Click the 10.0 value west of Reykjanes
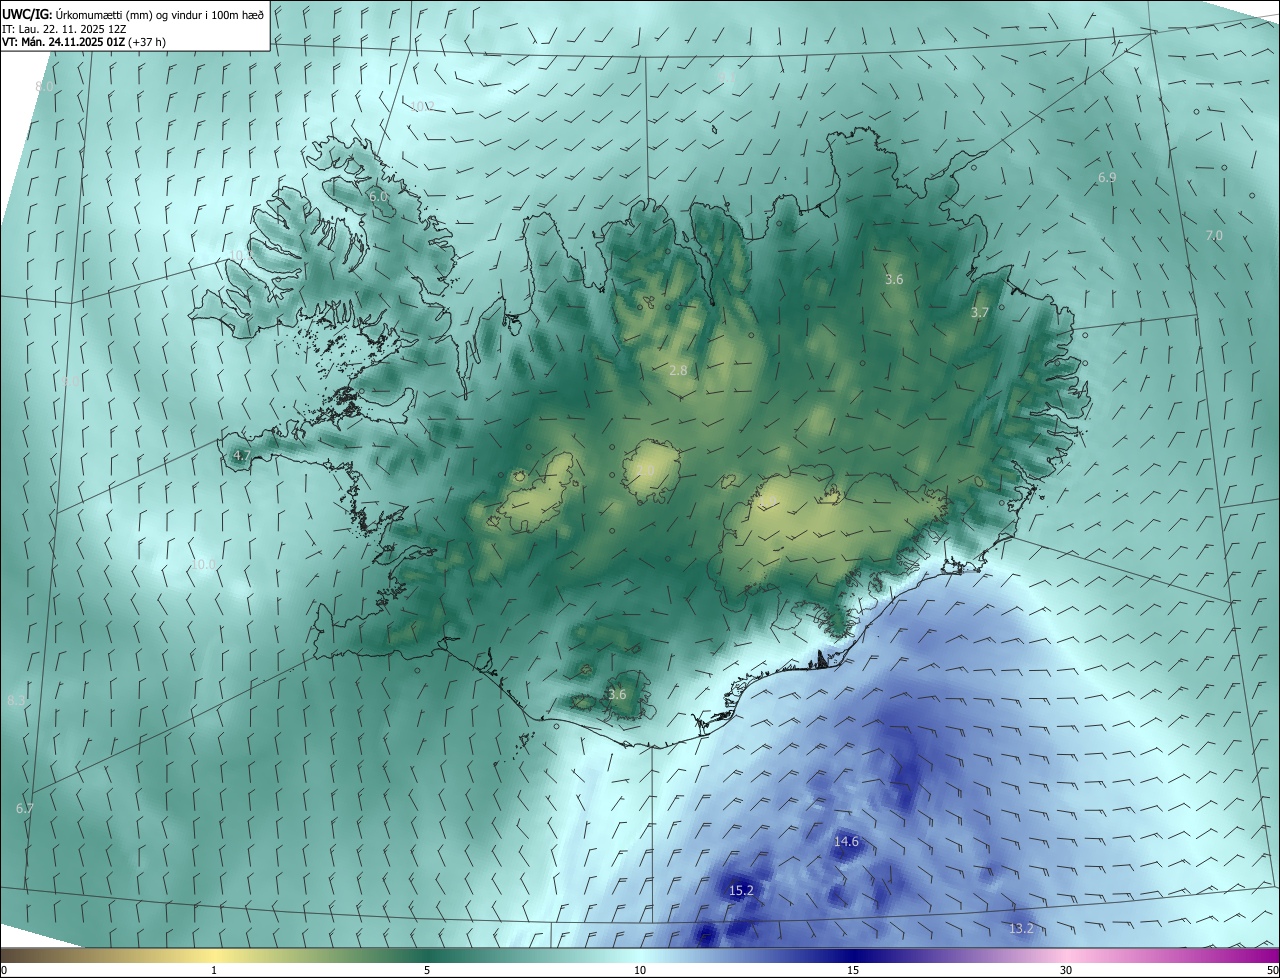The height and width of the screenshot is (978, 1280). pyautogui.click(x=203, y=564)
